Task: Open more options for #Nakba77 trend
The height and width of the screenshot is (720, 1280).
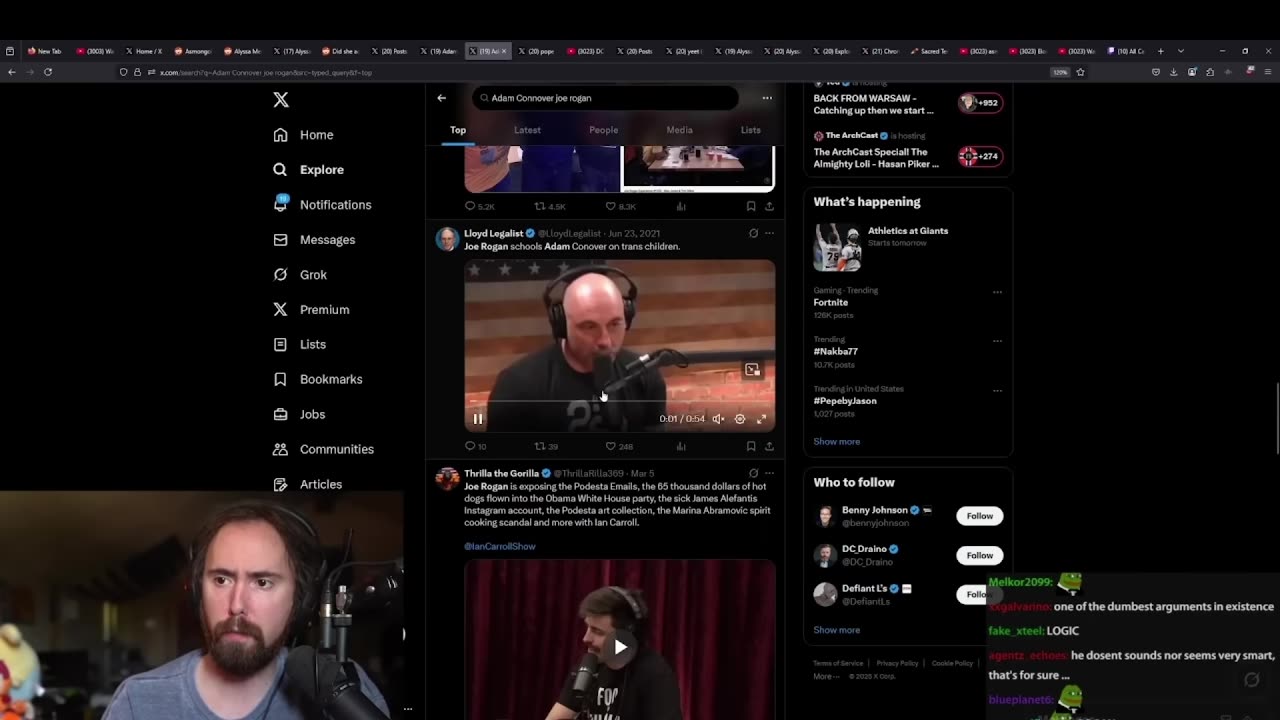Action: tap(997, 340)
